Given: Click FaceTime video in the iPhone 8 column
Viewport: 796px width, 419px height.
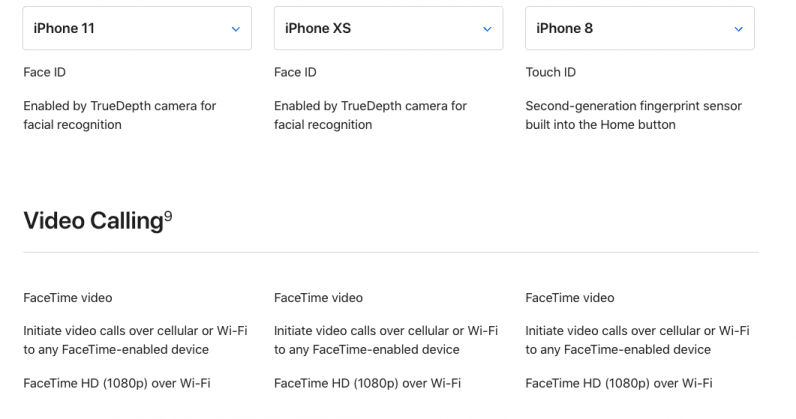Looking at the screenshot, I should coord(570,298).
